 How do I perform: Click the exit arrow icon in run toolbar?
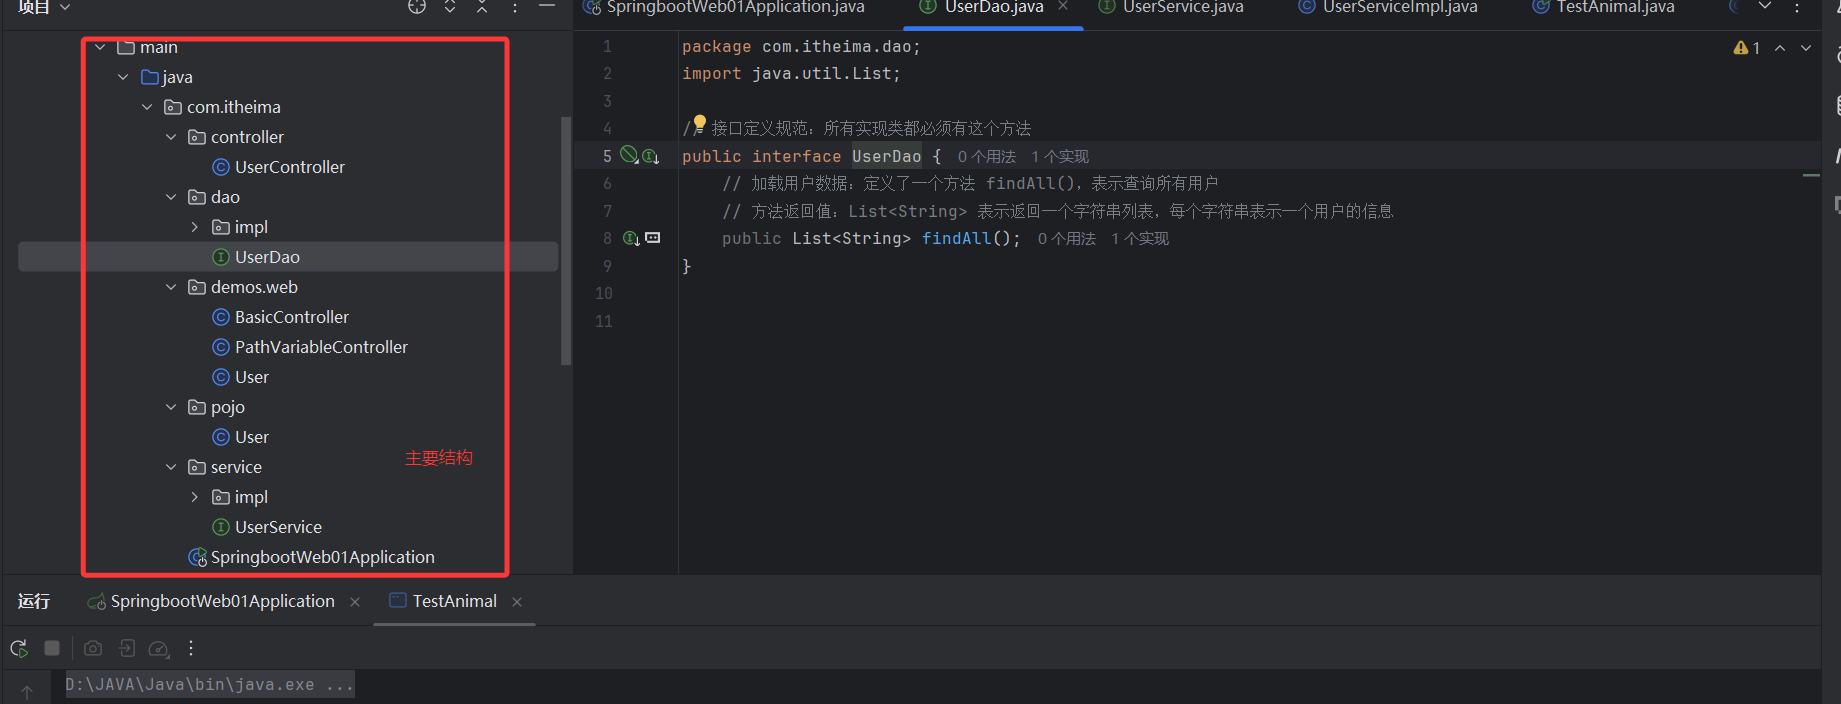tap(126, 648)
